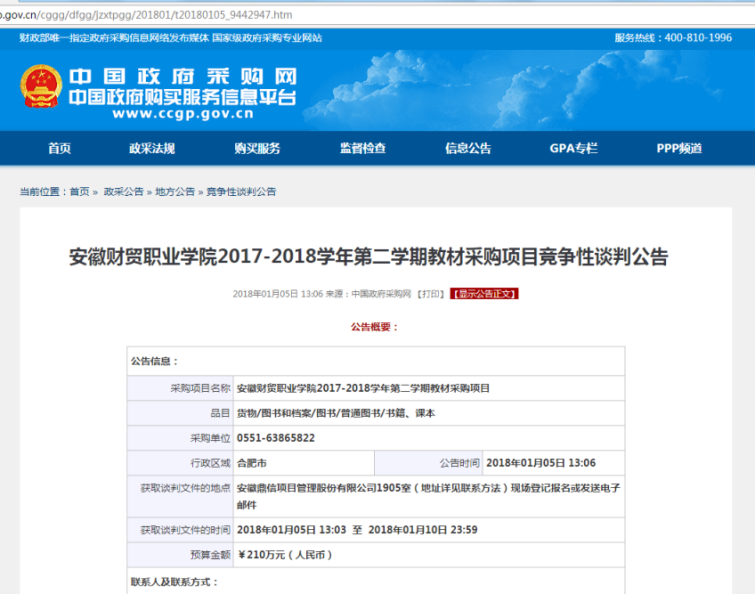
Task: Open the 政采法规 navigation tab
Action: 152,148
